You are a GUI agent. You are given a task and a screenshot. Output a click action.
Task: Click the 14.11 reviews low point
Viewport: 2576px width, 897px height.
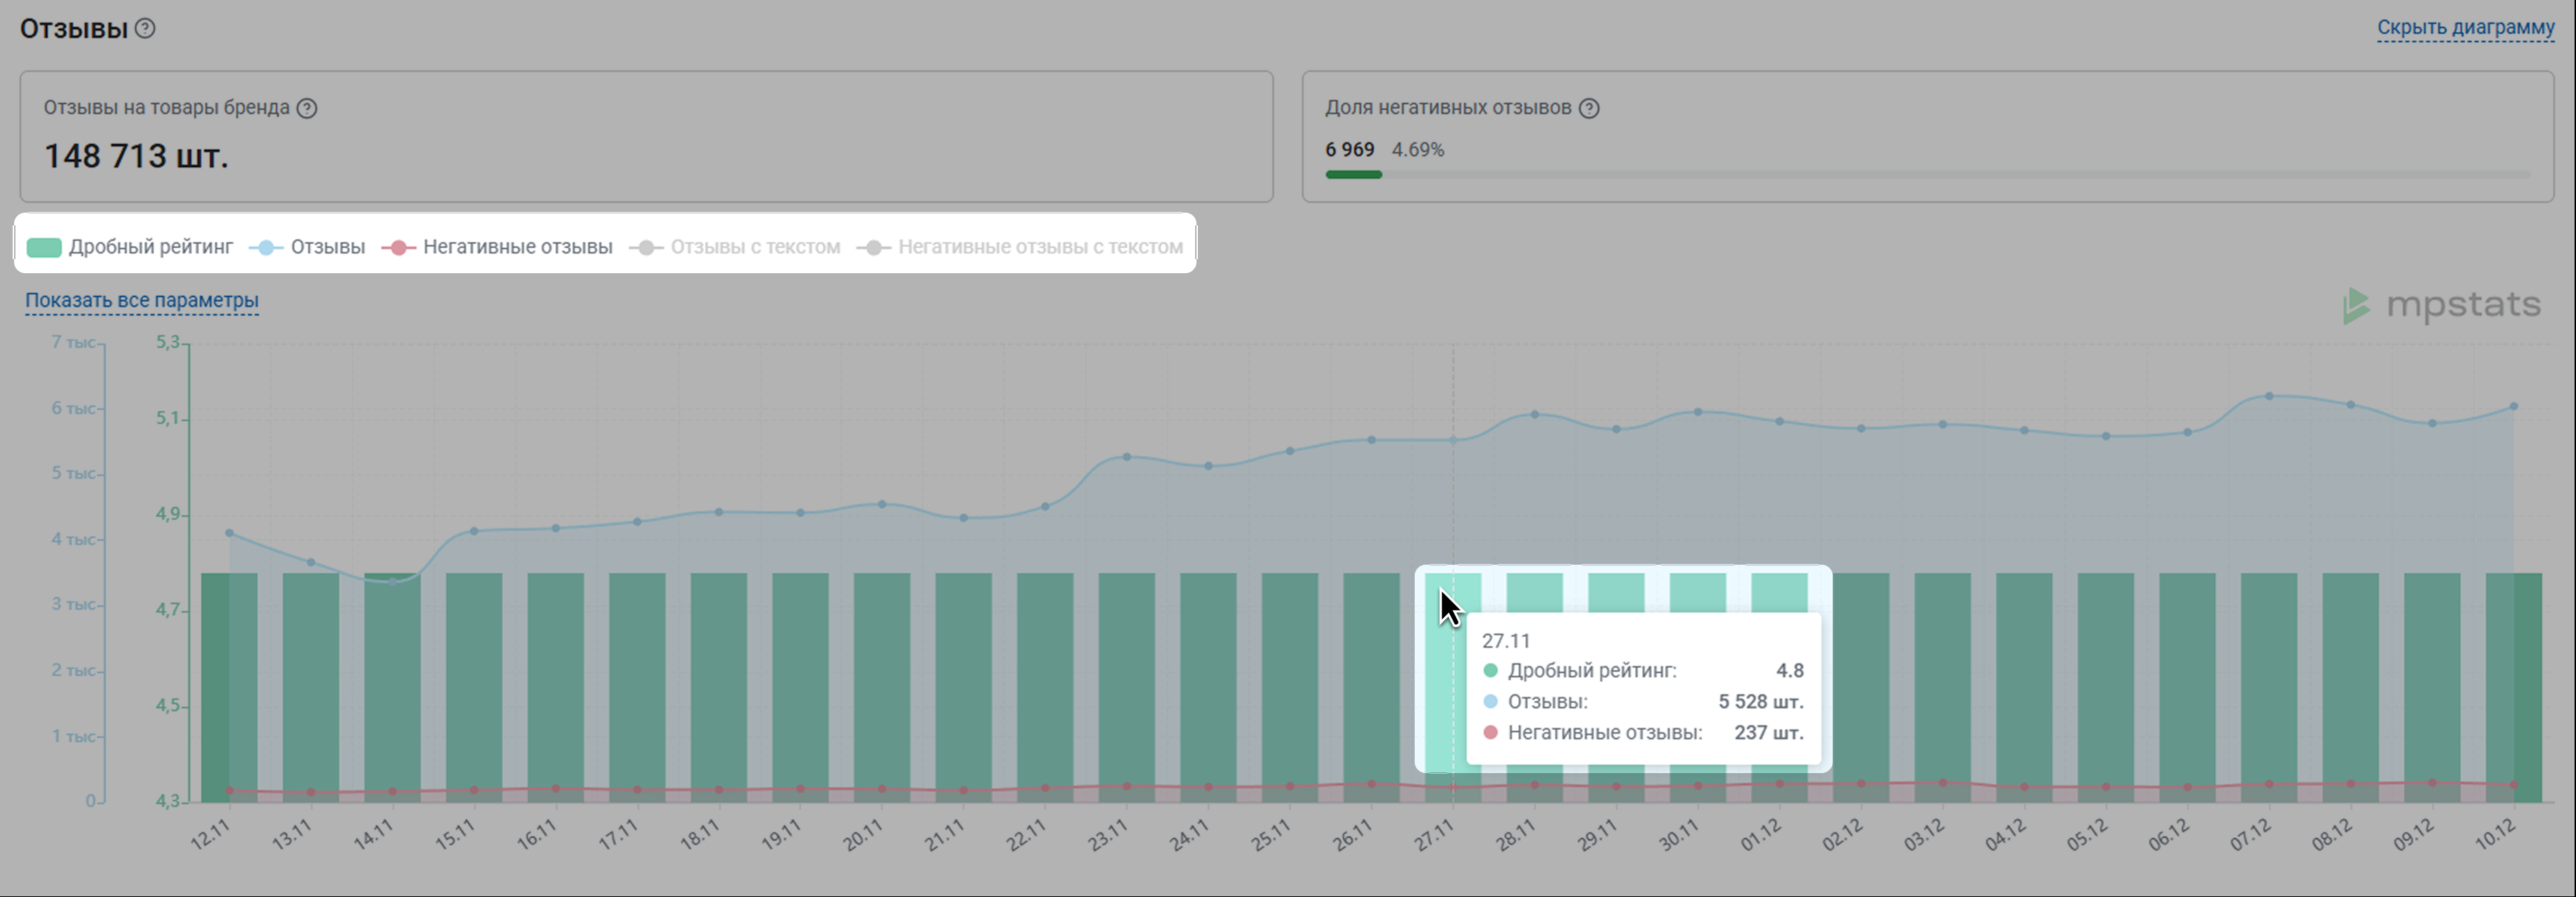[392, 581]
